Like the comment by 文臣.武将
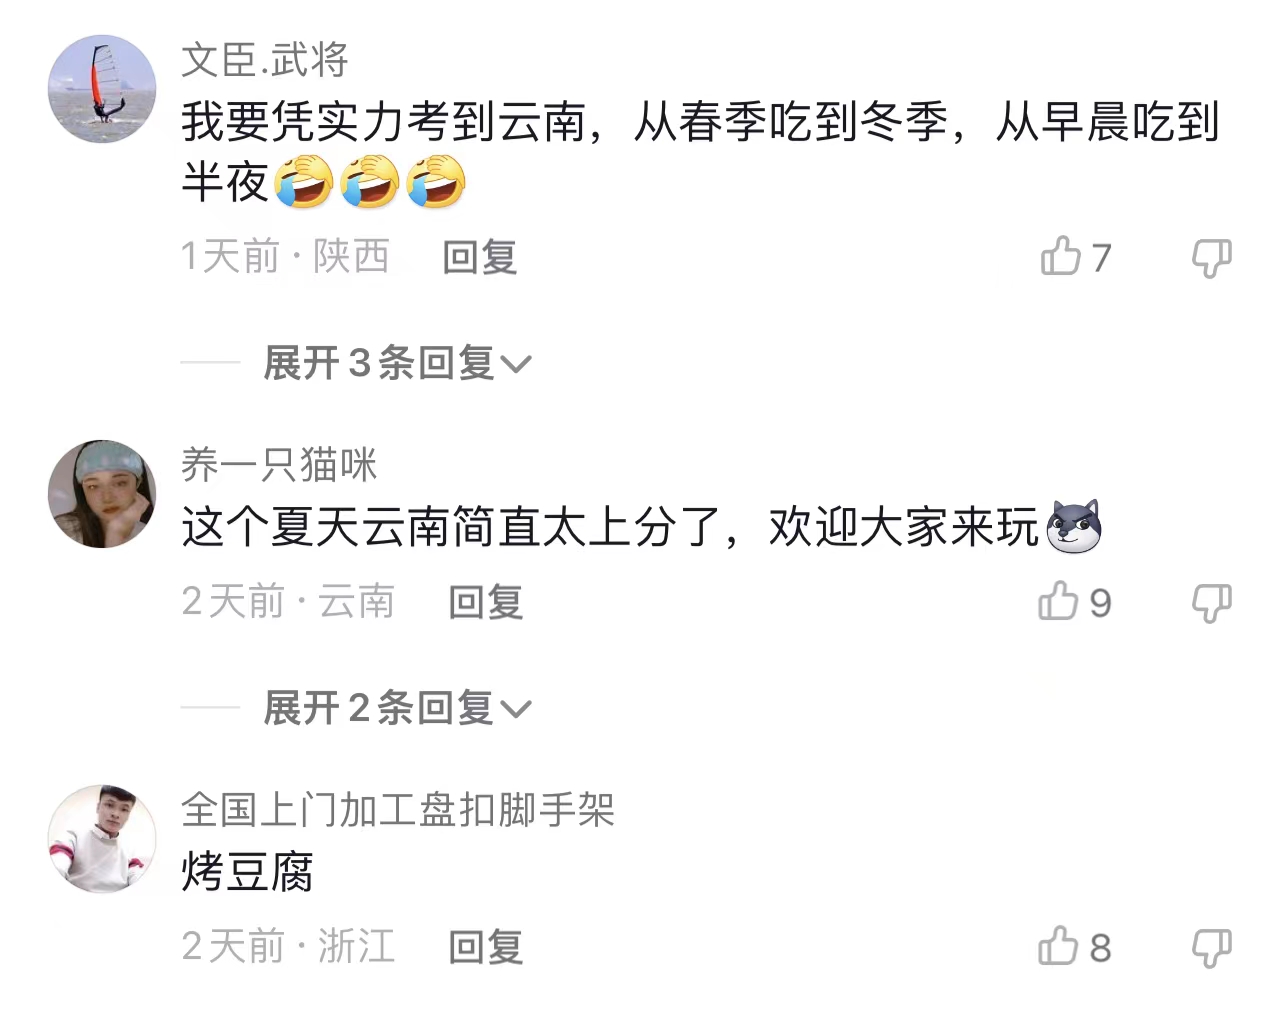Image resolution: width=1284 pixels, height=1018 pixels. pyautogui.click(x=1061, y=256)
